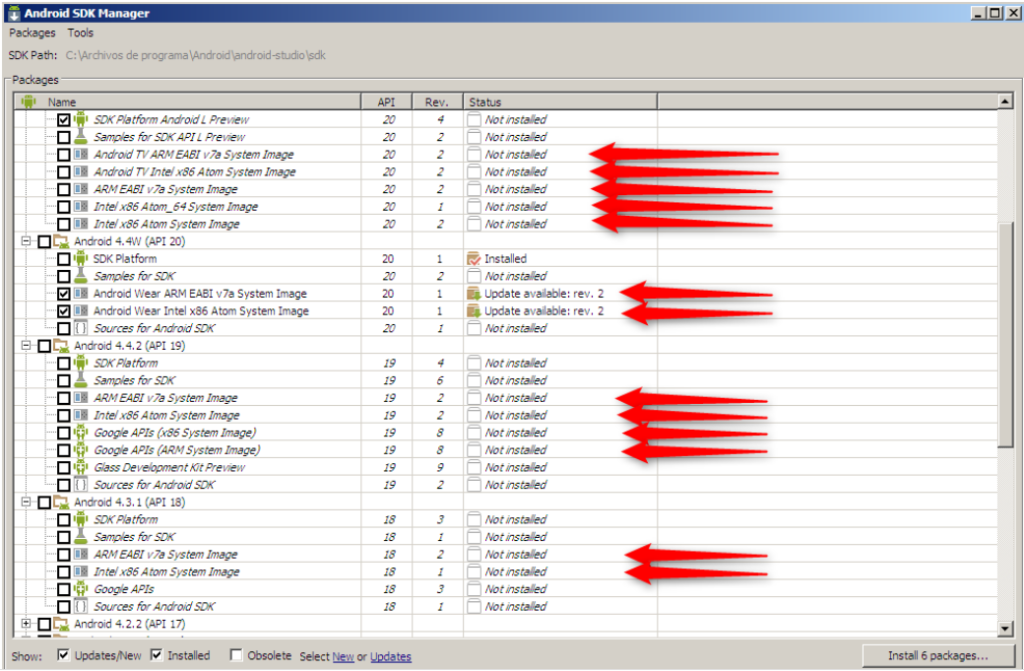Check Android TV ARM EABI v7a System Image
1024x671 pixels.
click(x=63, y=155)
